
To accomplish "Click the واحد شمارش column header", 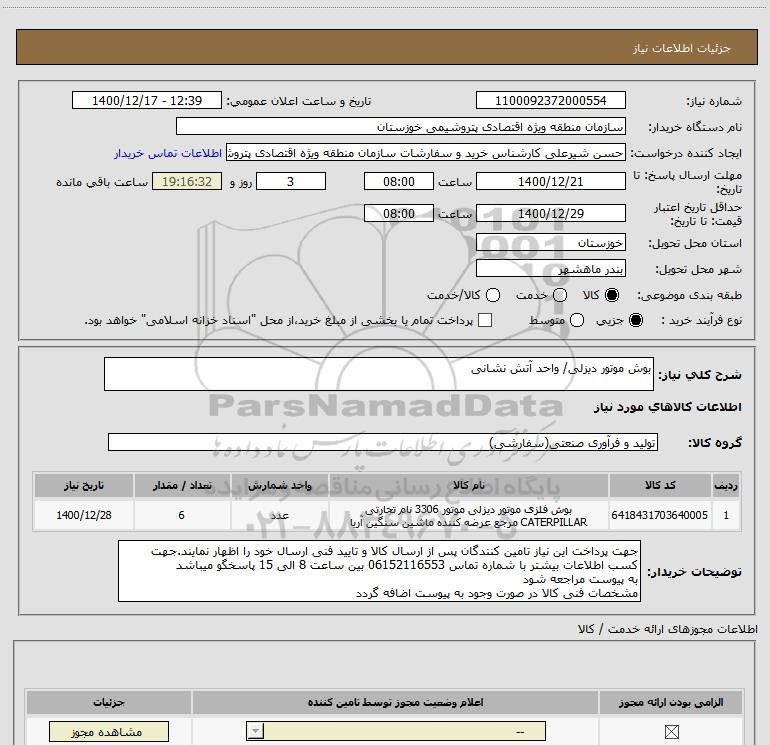I will 279,485.
